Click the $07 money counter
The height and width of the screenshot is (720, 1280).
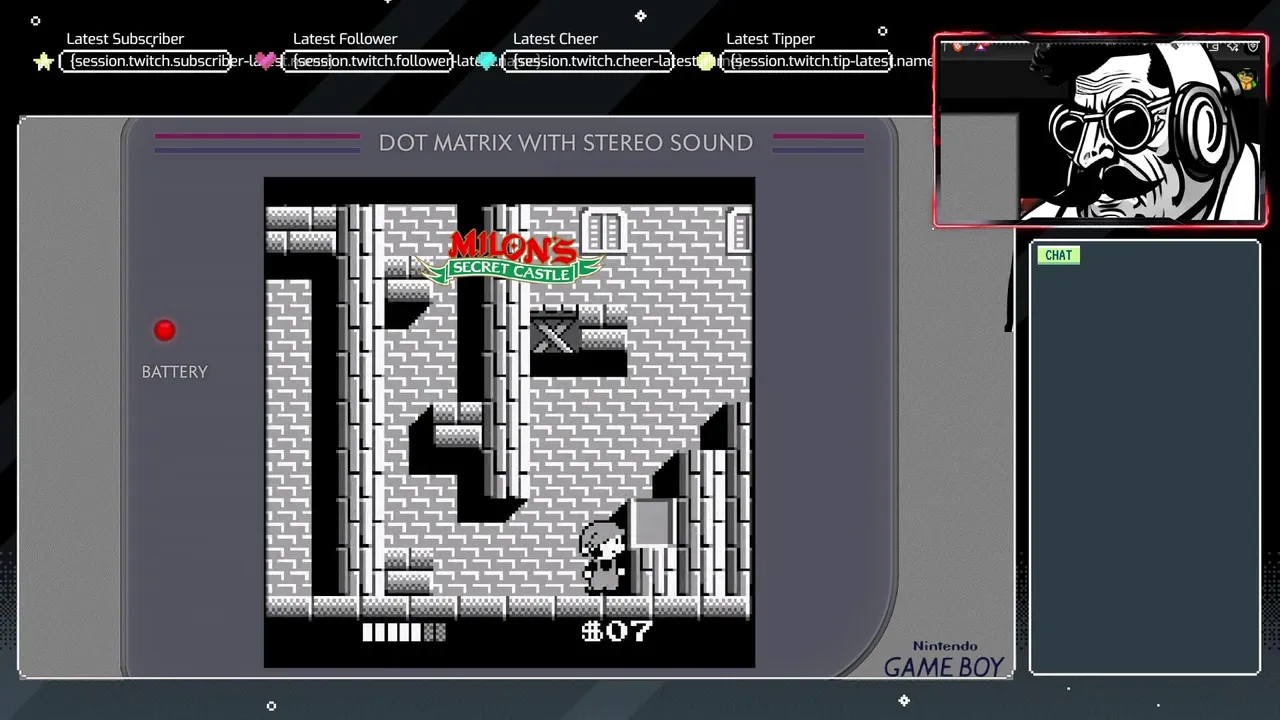pyautogui.click(x=617, y=631)
